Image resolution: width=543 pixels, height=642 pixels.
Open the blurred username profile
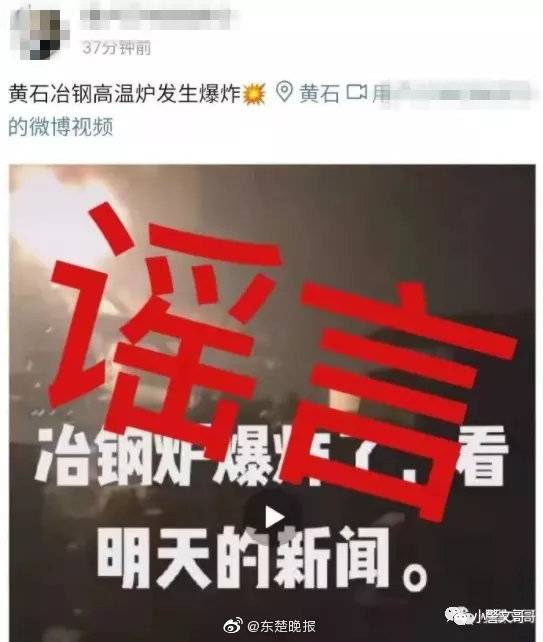[156, 17]
